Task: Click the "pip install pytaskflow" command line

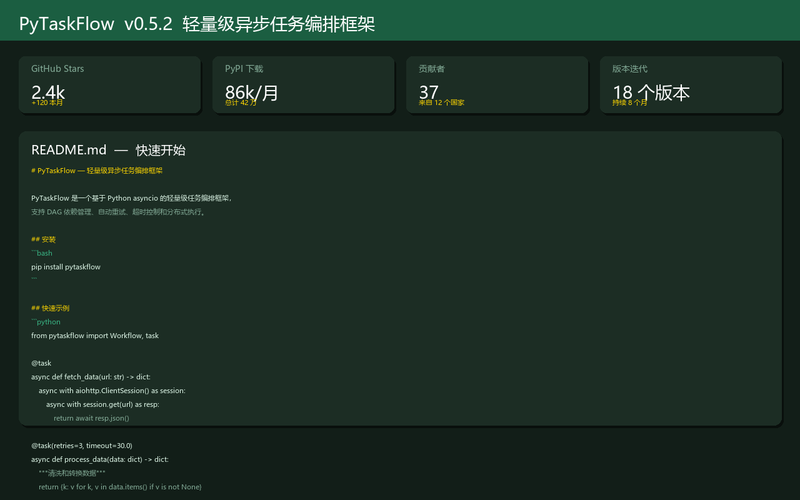Action: [x=66, y=267]
